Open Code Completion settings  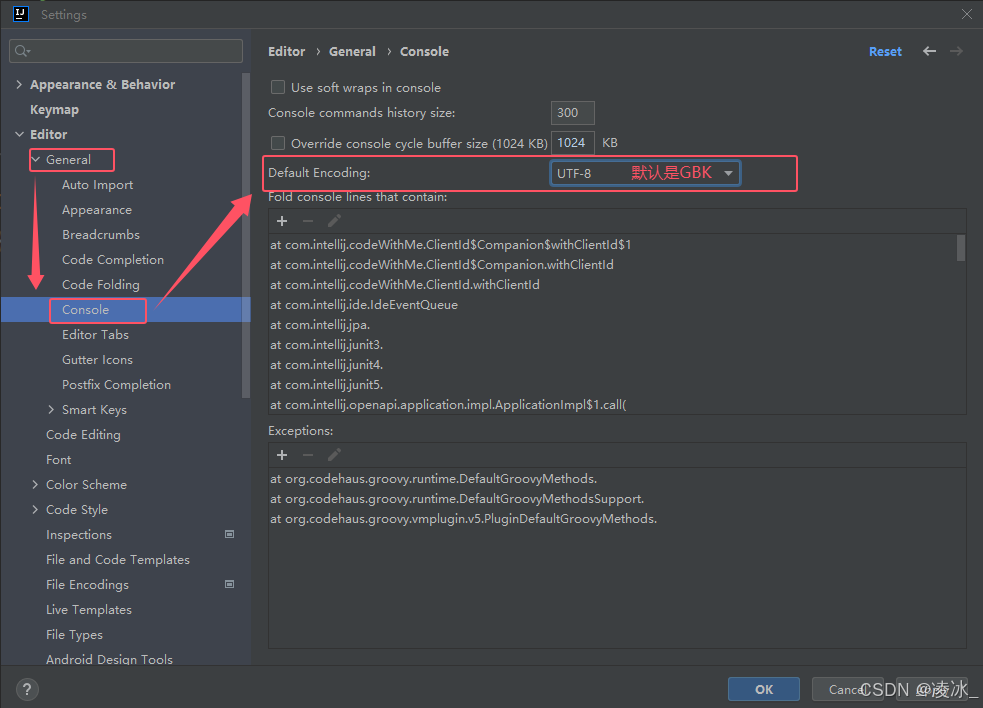tap(113, 260)
